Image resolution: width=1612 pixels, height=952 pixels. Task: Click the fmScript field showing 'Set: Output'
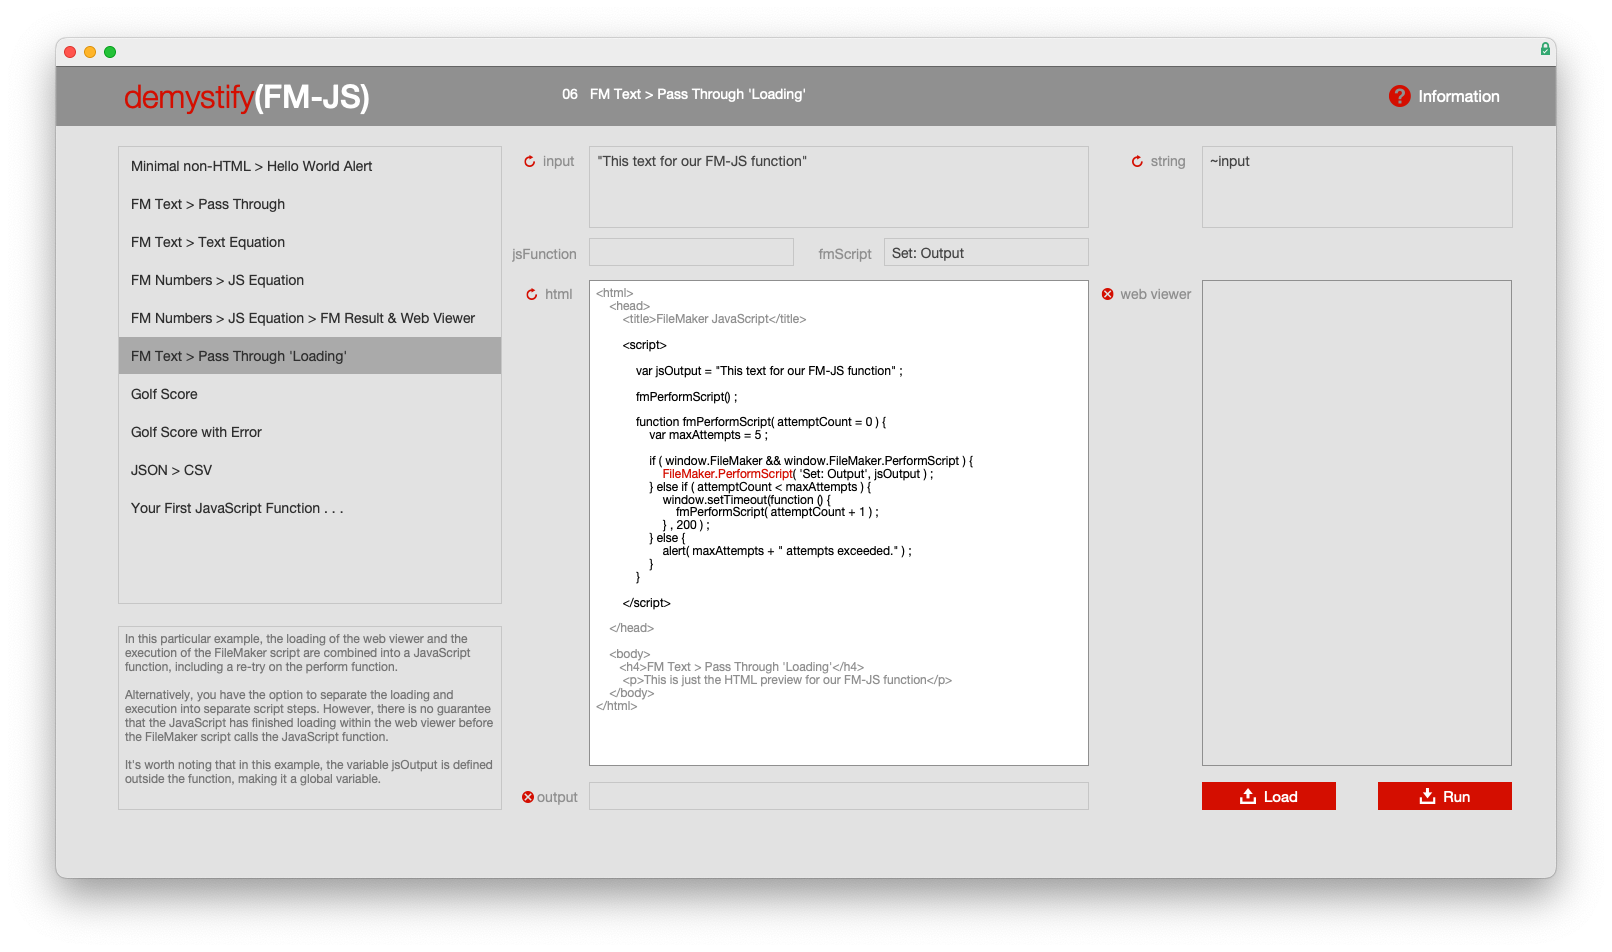click(985, 253)
